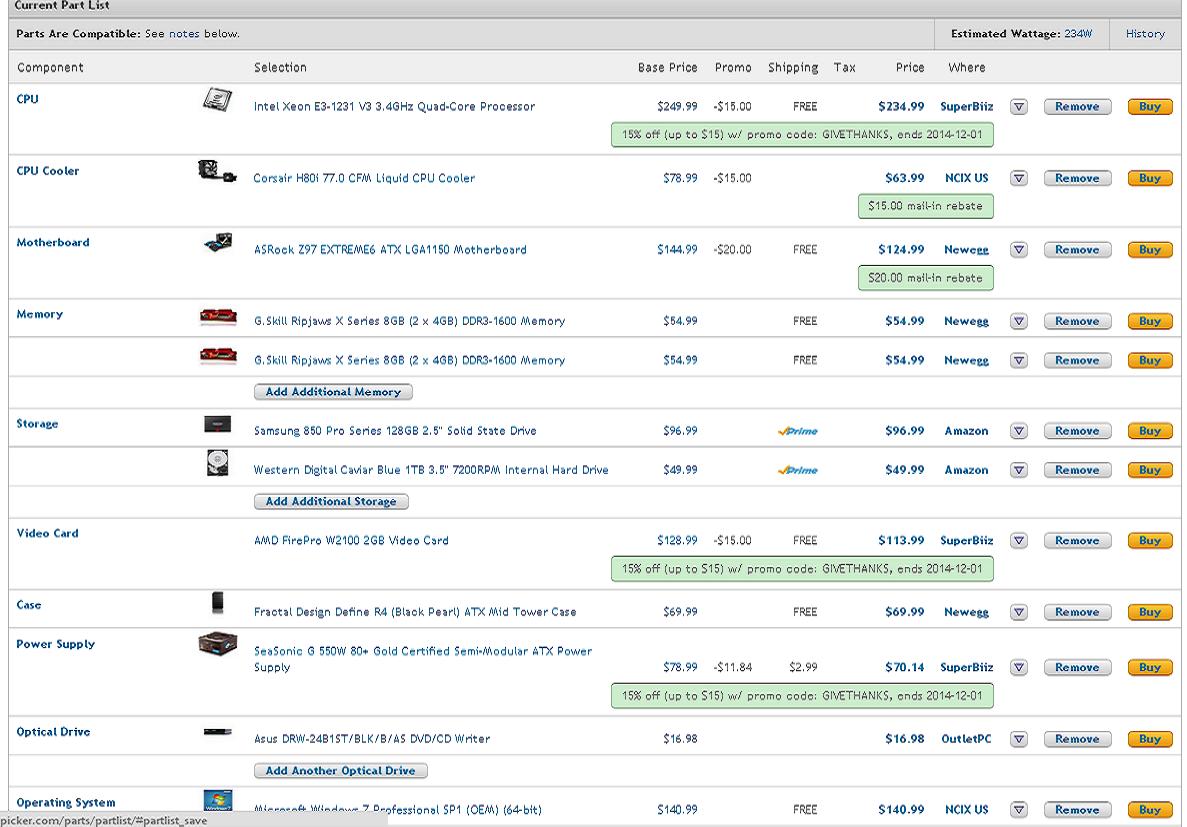Open dropdown arrow for Fractal Design Define R4
Screen dimensions: 1187x827
(x=1019, y=612)
